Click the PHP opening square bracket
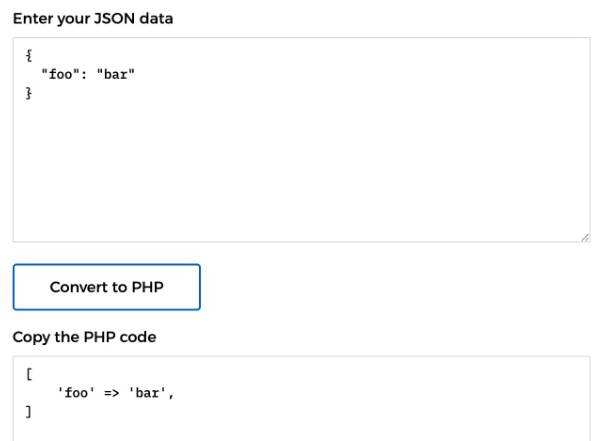607x441 pixels. coord(29,375)
